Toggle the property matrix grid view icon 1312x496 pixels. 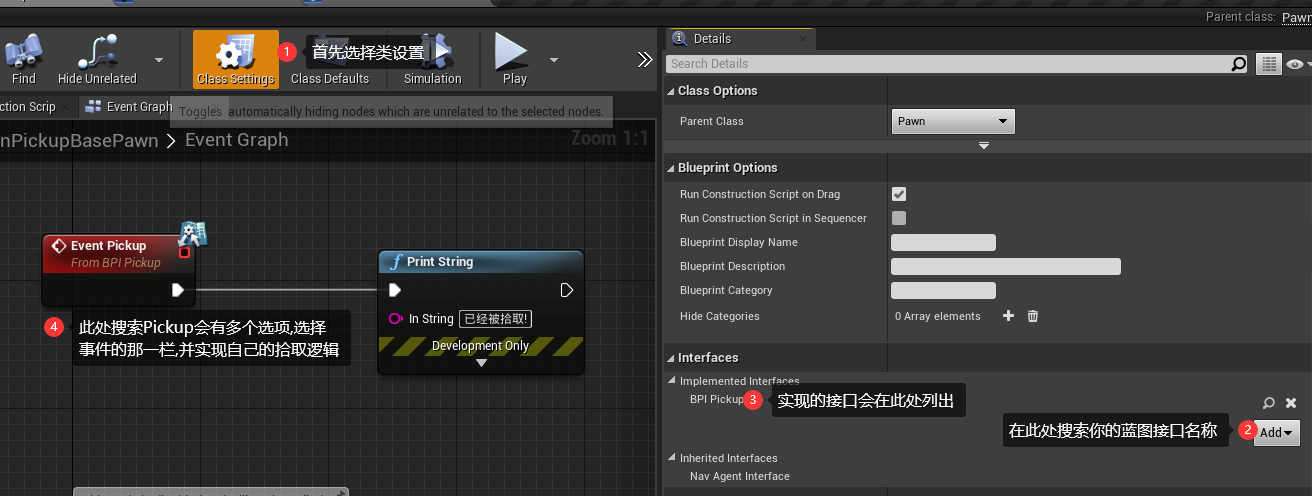tap(1269, 64)
